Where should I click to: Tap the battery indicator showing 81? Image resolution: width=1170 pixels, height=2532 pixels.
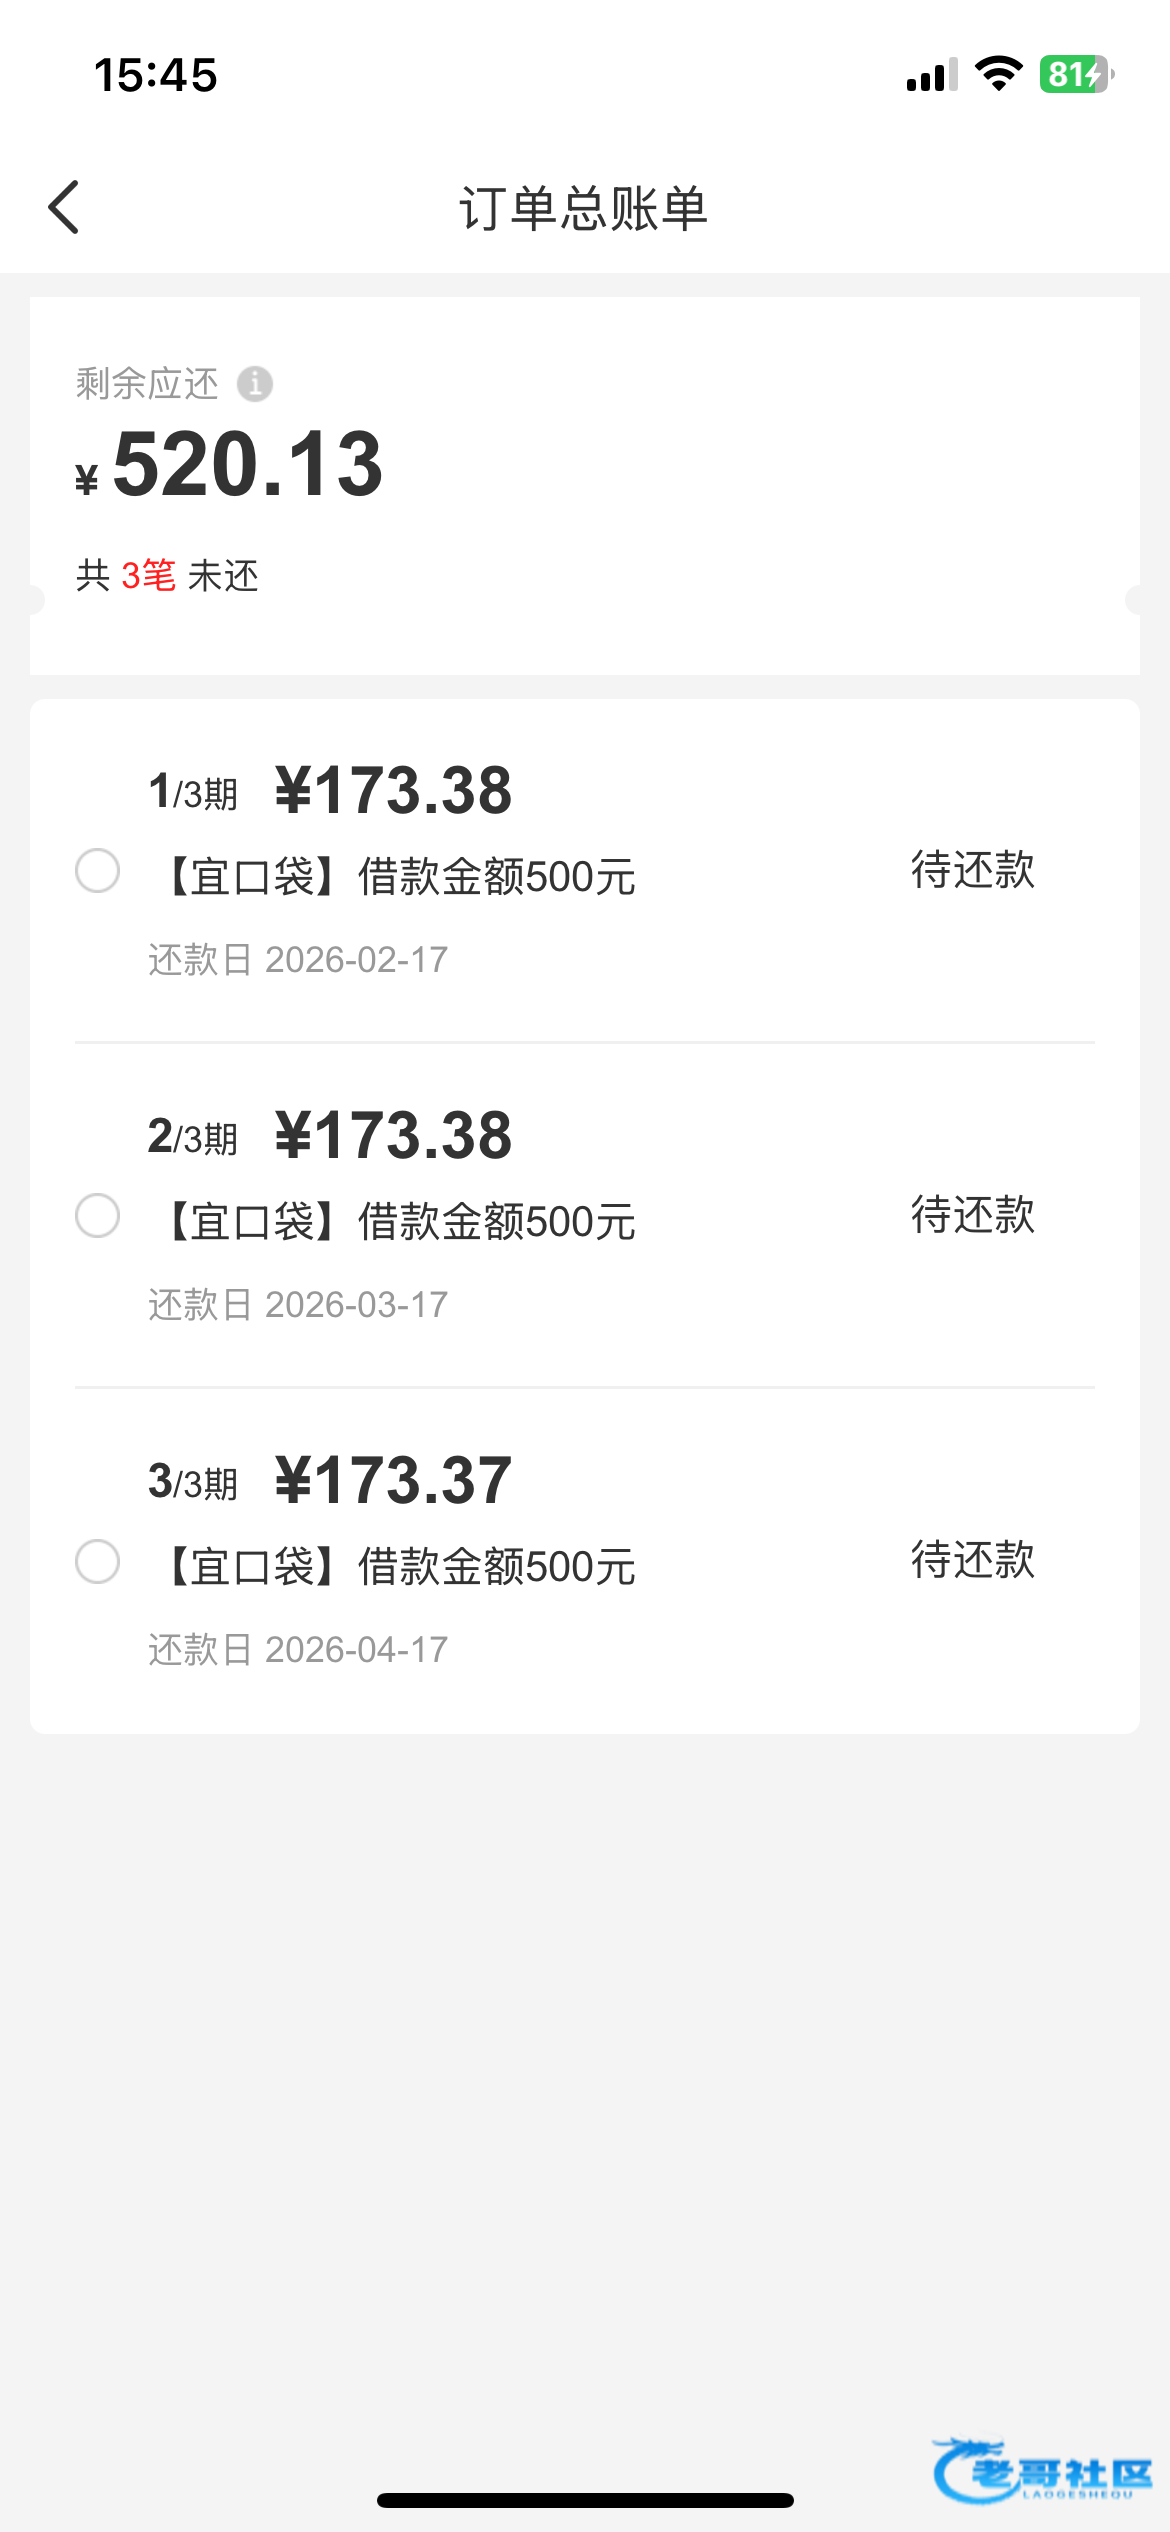pos(1076,74)
